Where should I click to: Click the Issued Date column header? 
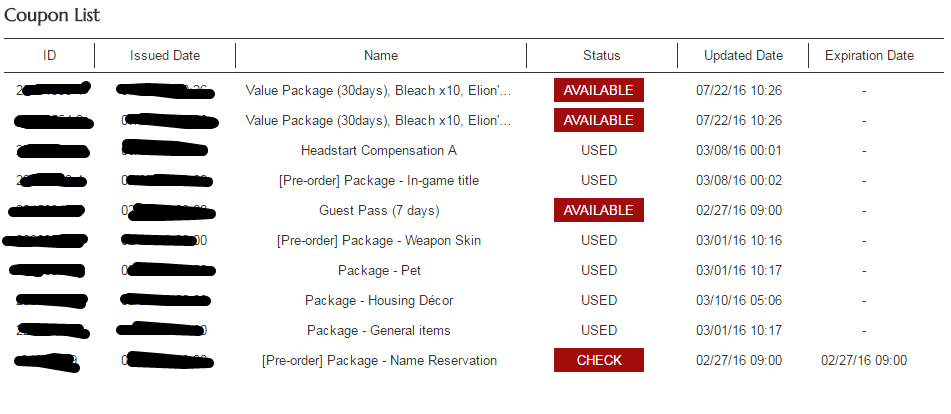click(165, 55)
